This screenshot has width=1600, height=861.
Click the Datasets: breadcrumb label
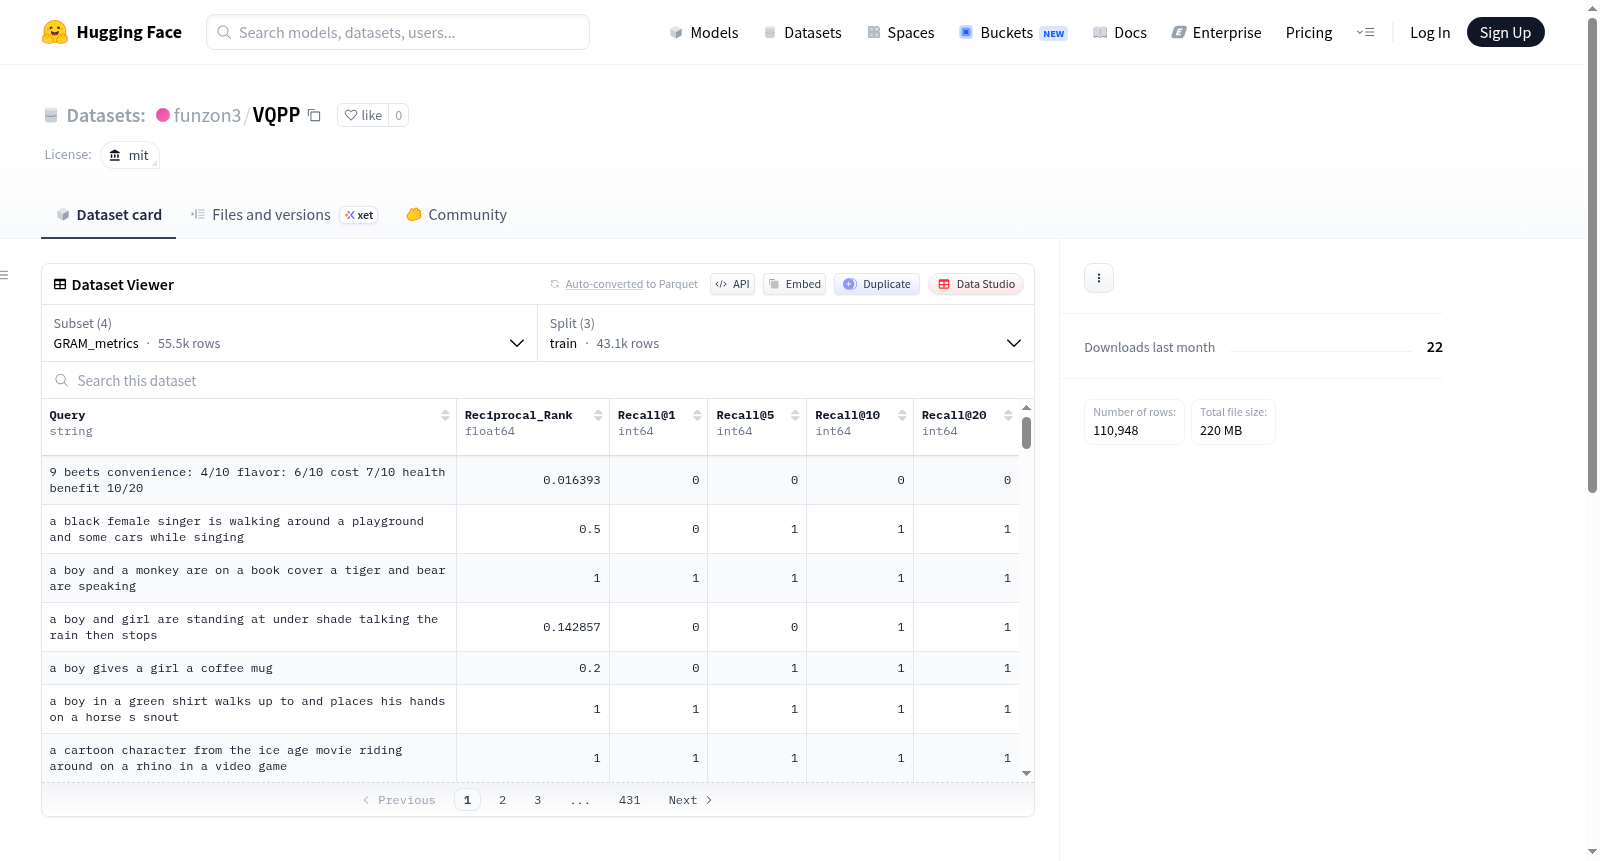[106, 115]
